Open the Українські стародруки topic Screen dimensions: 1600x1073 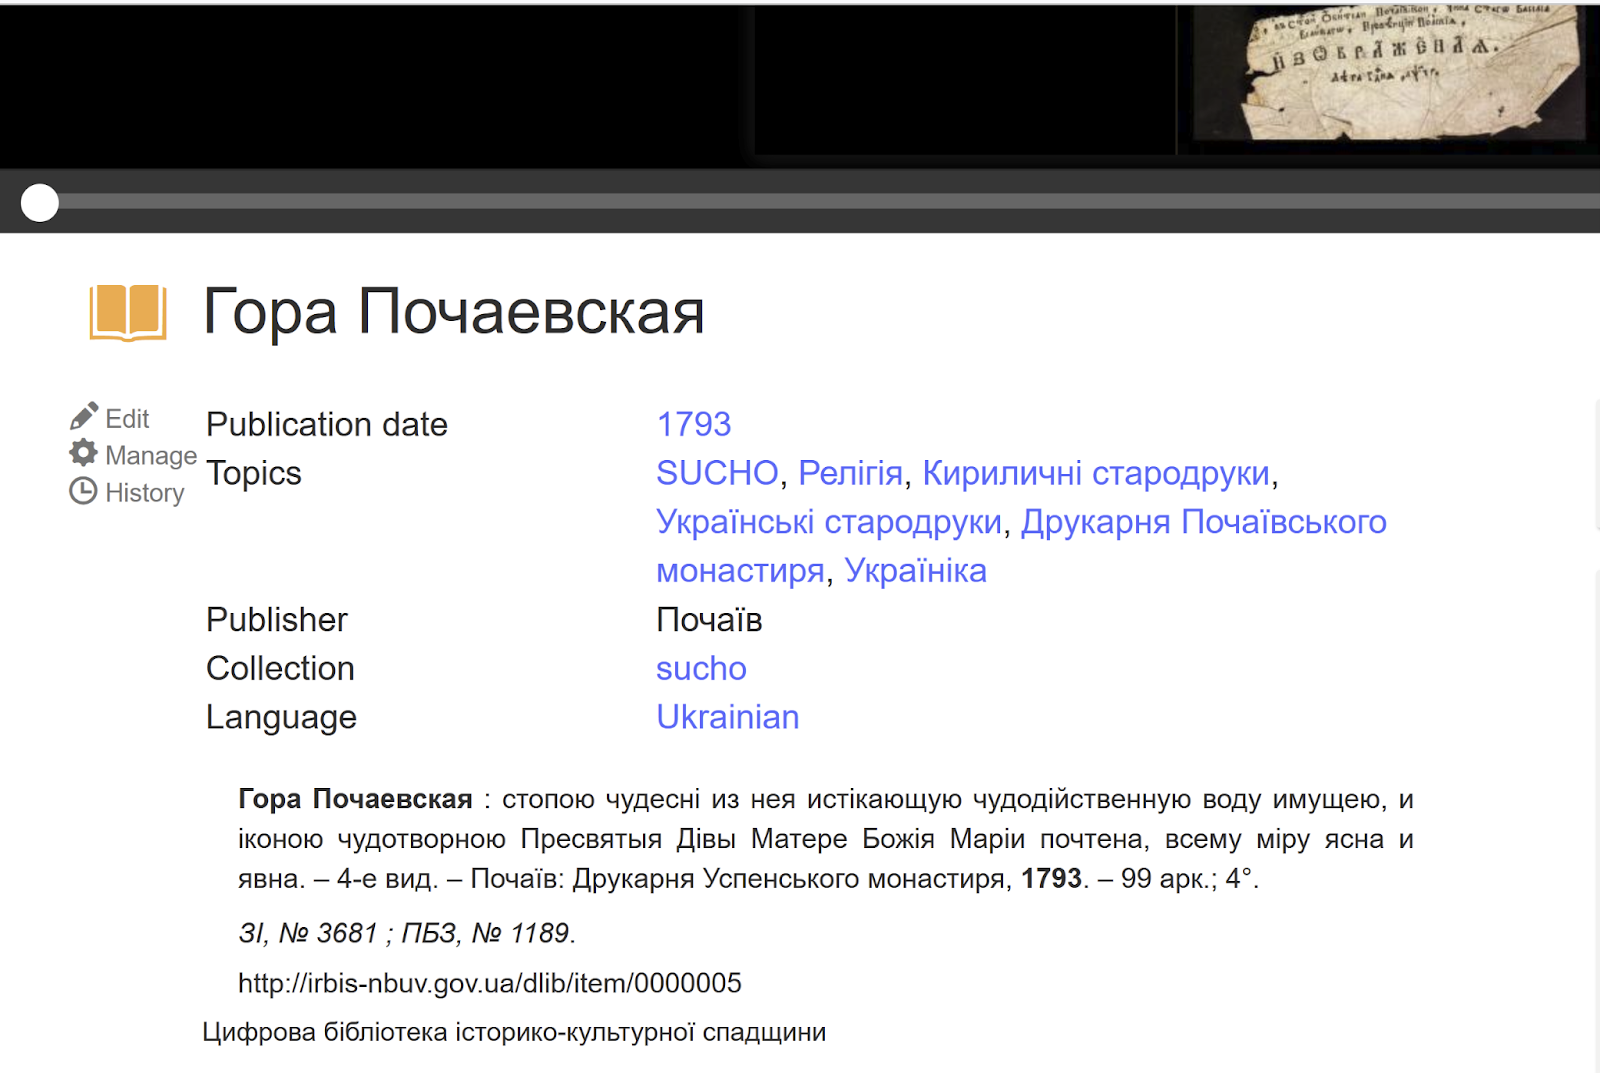(829, 522)
